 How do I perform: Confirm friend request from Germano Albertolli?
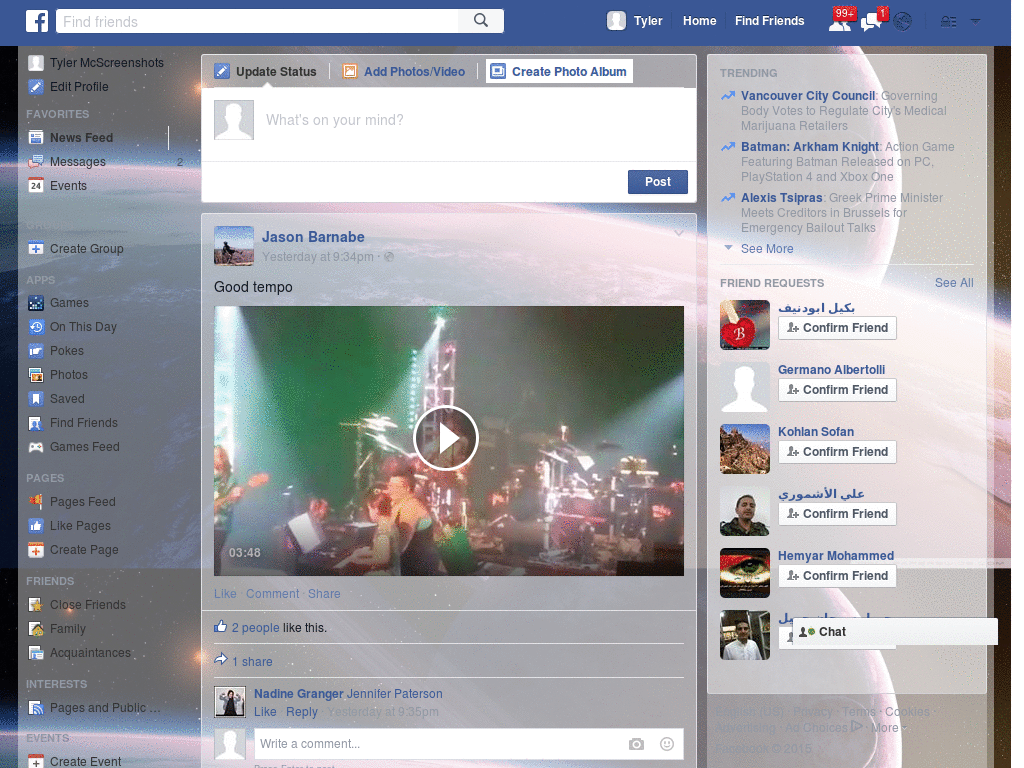(x=837, y=390)
